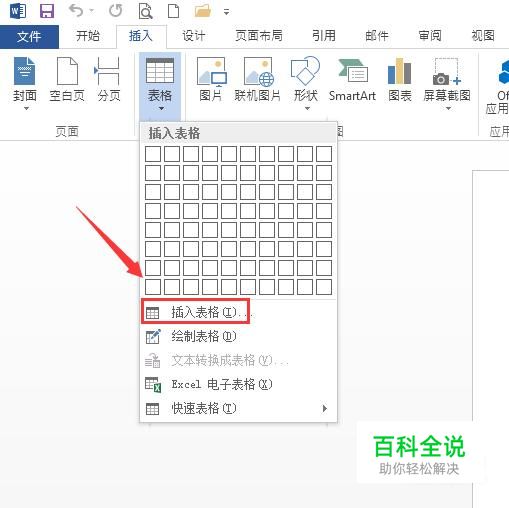Image resolution: width=509 pixels, height=508 pixels.
Task: Insert a 分页 page break
Action: (x=108, y=80)
